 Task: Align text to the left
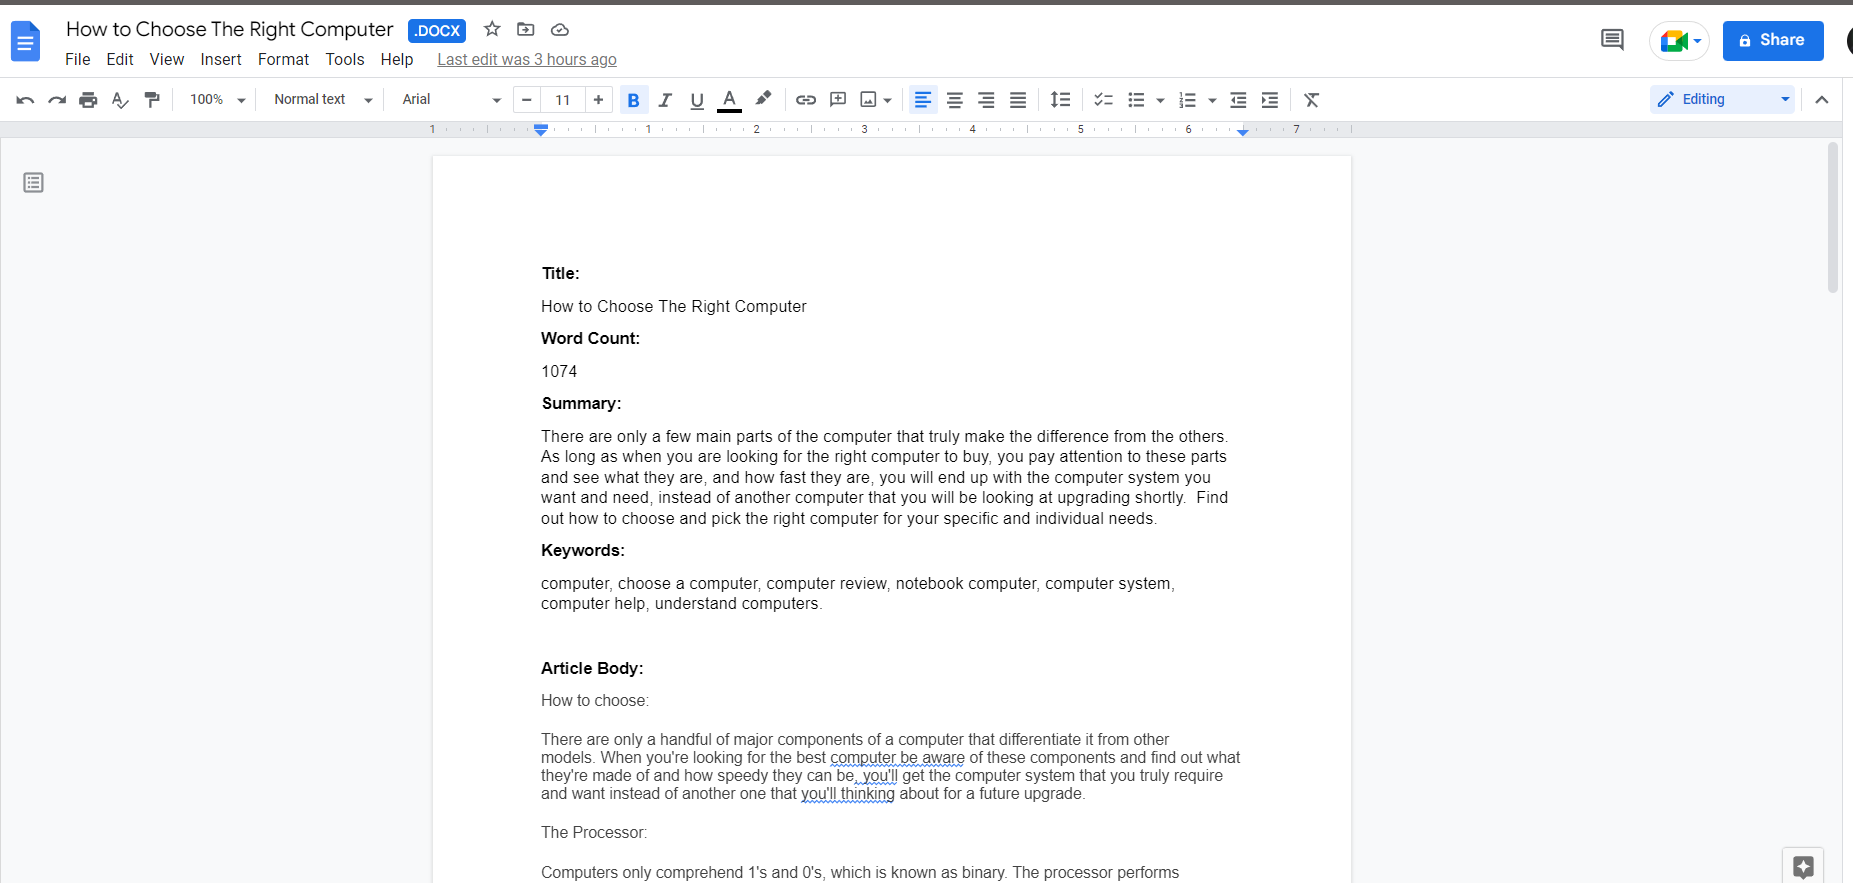tap(923, 100)
